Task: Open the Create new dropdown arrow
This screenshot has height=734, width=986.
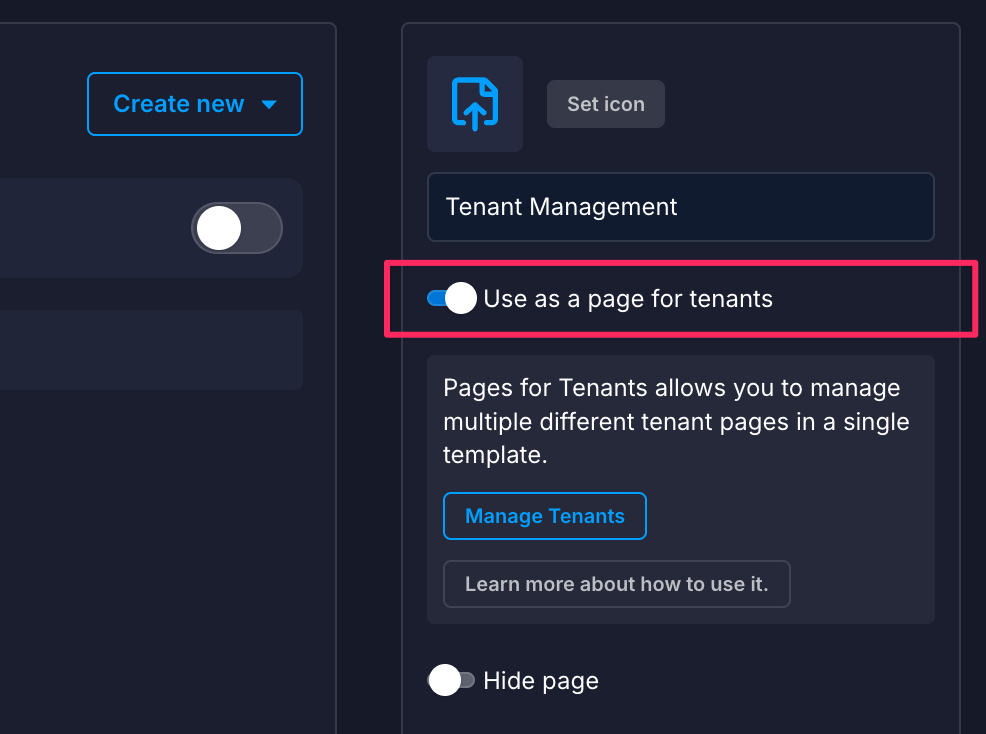Action: click(269, 104)
